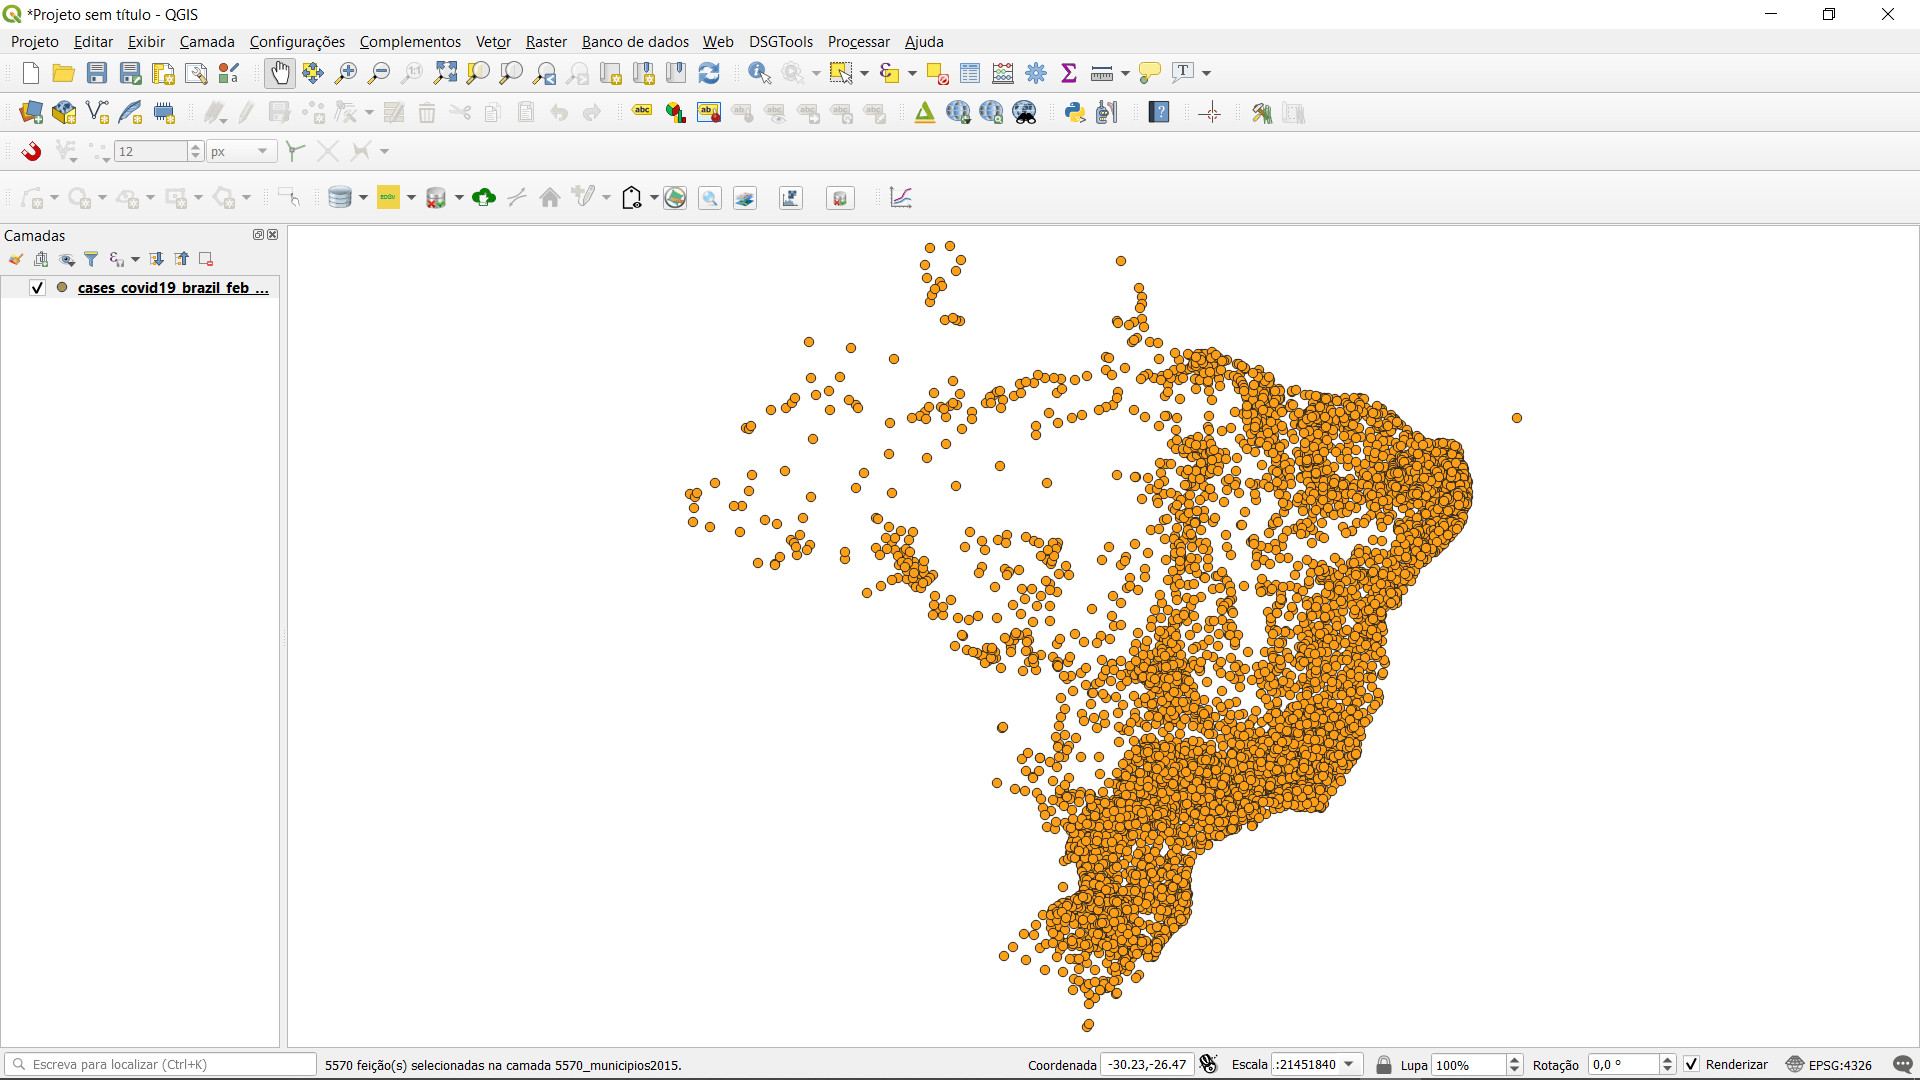The height and width of the screenshot is (1080, 1920).
Task: Toggle the scale lock icon
Action: click(x=1384, y=1065)
